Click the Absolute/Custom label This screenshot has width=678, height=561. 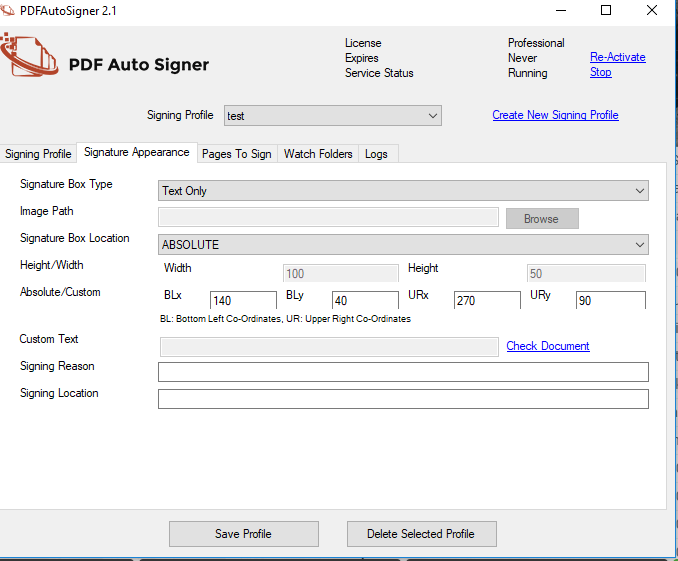(60, 292)
